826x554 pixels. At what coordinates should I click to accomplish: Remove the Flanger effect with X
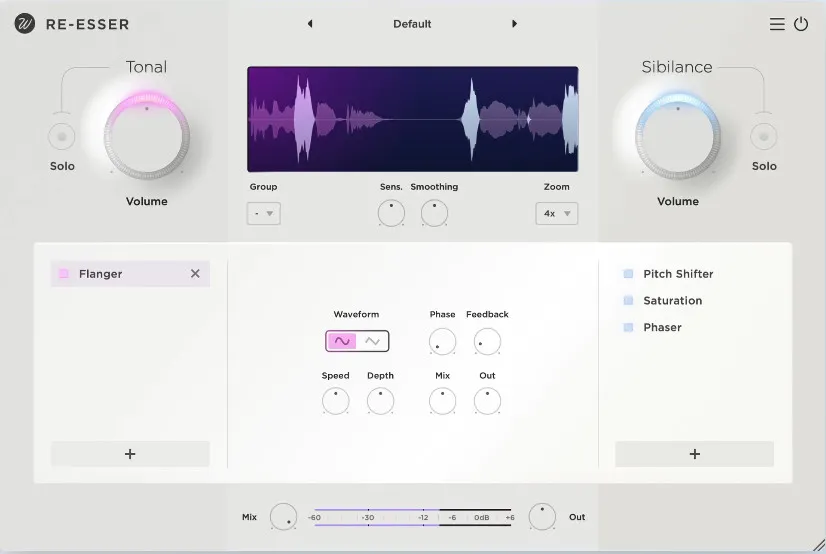[195, 274]
